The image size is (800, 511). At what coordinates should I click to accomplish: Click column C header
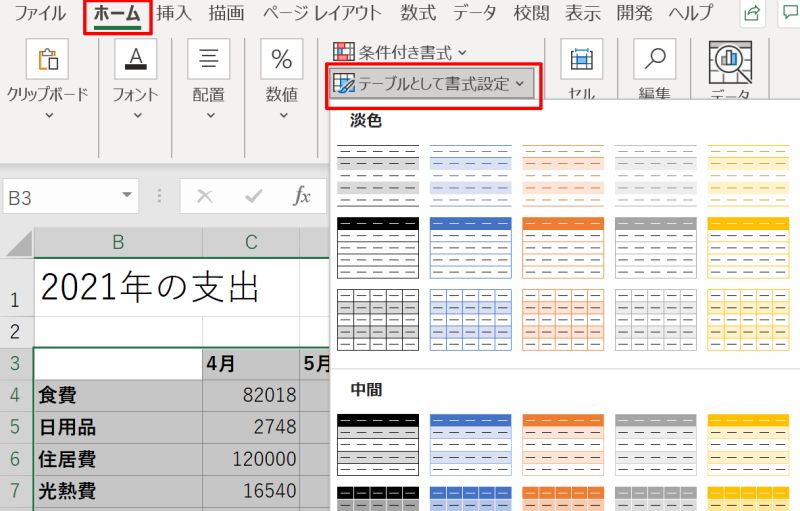[251, 241]
